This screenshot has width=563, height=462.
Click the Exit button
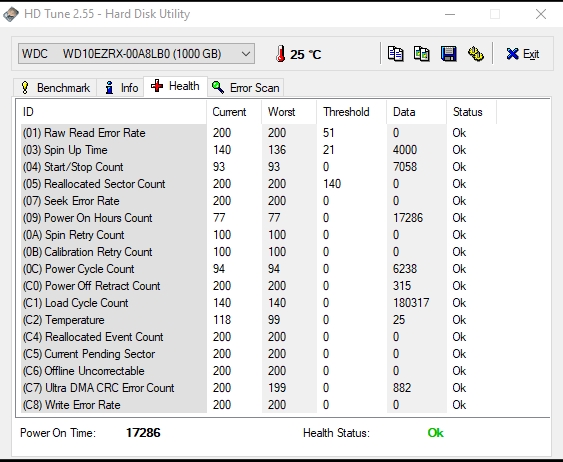[x=523, y=54]
